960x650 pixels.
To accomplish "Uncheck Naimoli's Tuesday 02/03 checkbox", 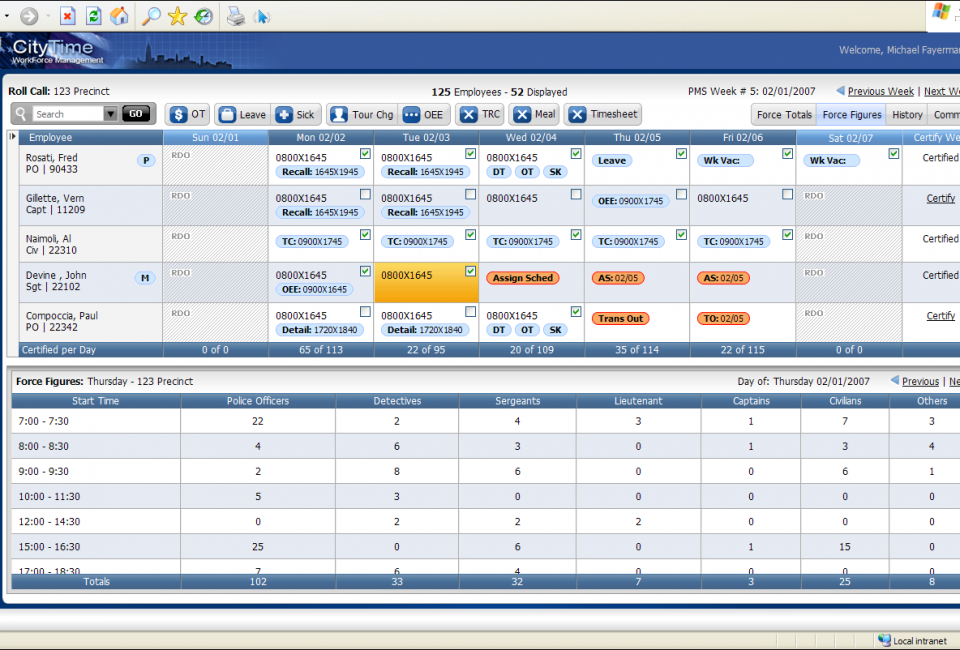I will tap(470, 234).
